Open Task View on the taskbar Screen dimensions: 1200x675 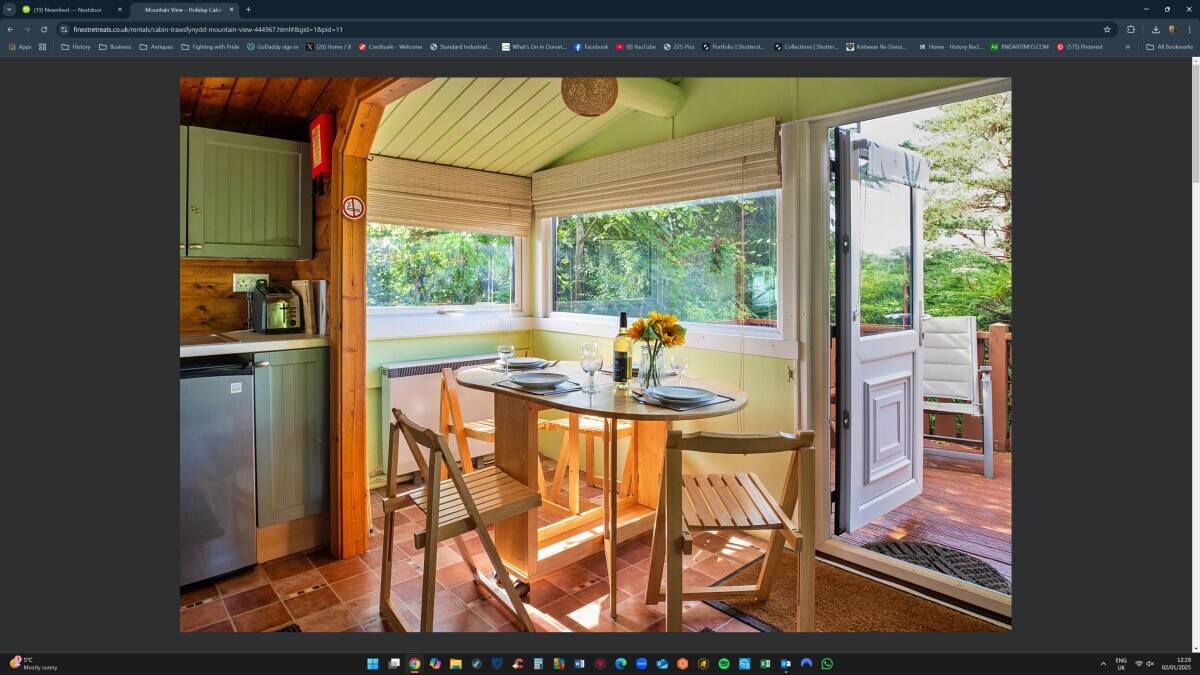394,663
